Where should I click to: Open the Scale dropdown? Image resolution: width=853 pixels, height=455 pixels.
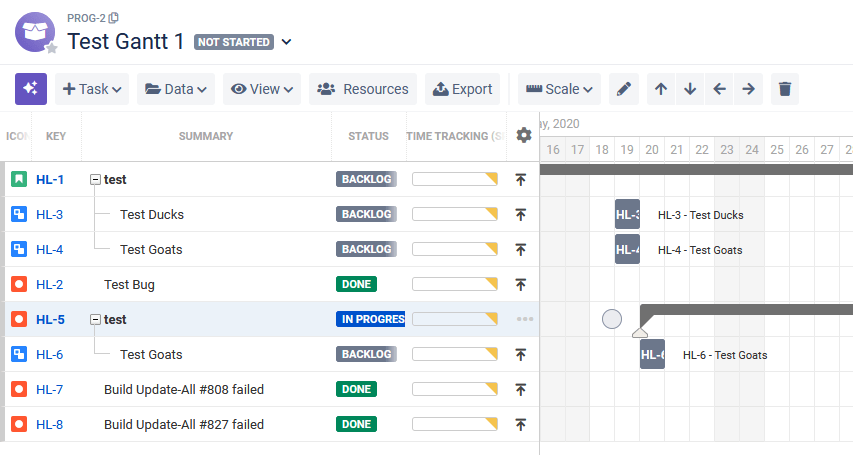click(x=559, y=89)
